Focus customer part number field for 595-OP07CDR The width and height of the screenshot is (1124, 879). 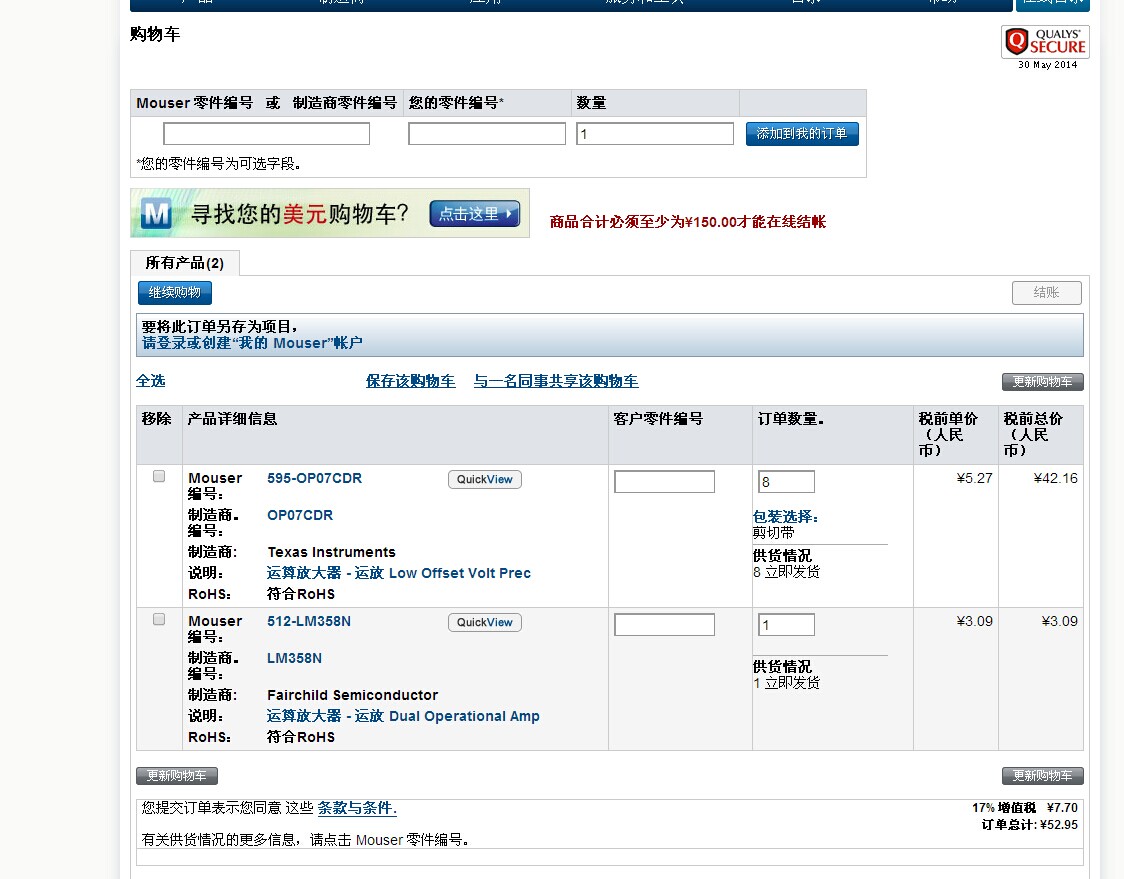(x=665, y=482)
